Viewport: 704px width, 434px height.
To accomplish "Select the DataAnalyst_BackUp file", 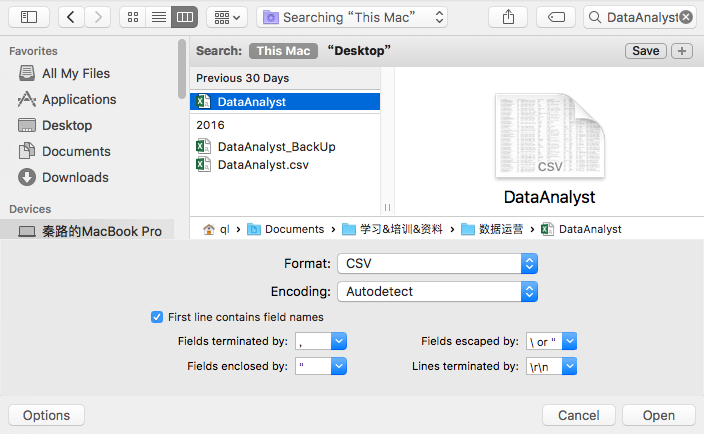I will point(276,147).
